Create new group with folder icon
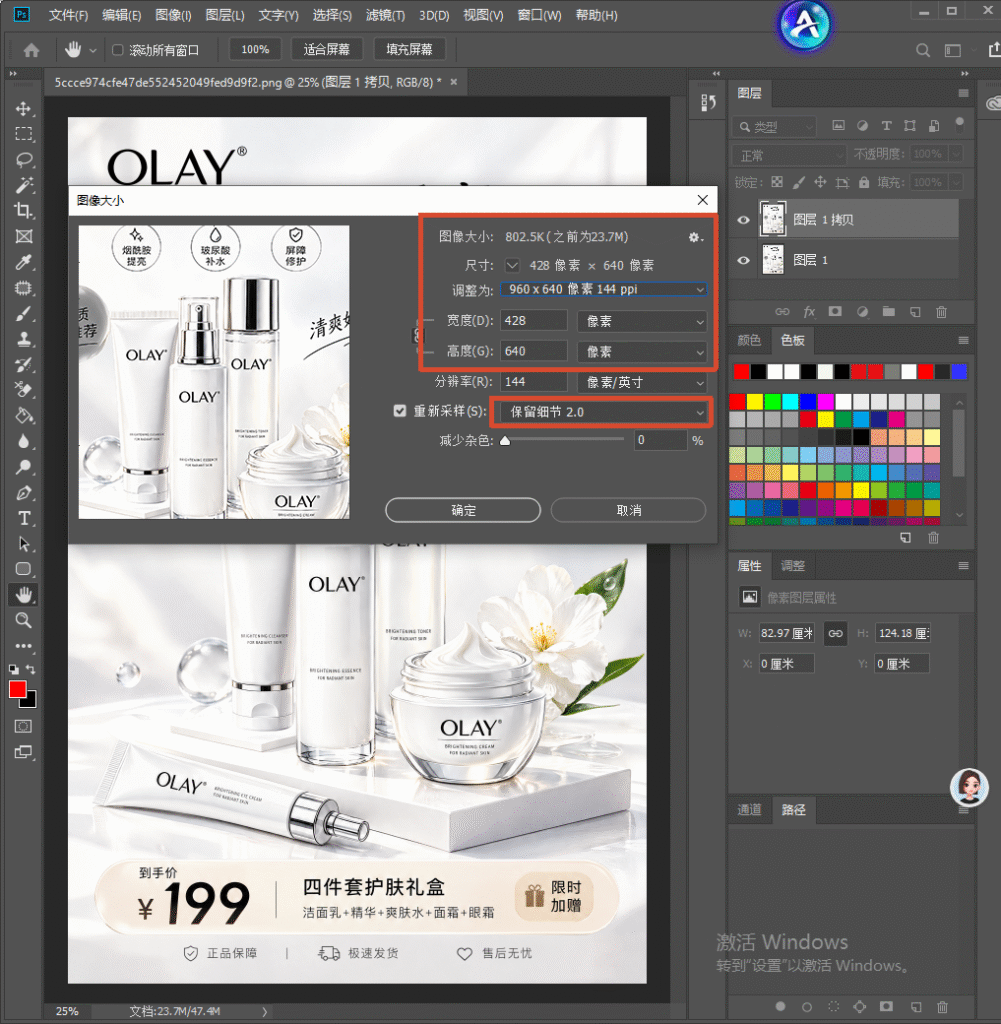This screenshot has height=1024, width=1001. (889, 312)
